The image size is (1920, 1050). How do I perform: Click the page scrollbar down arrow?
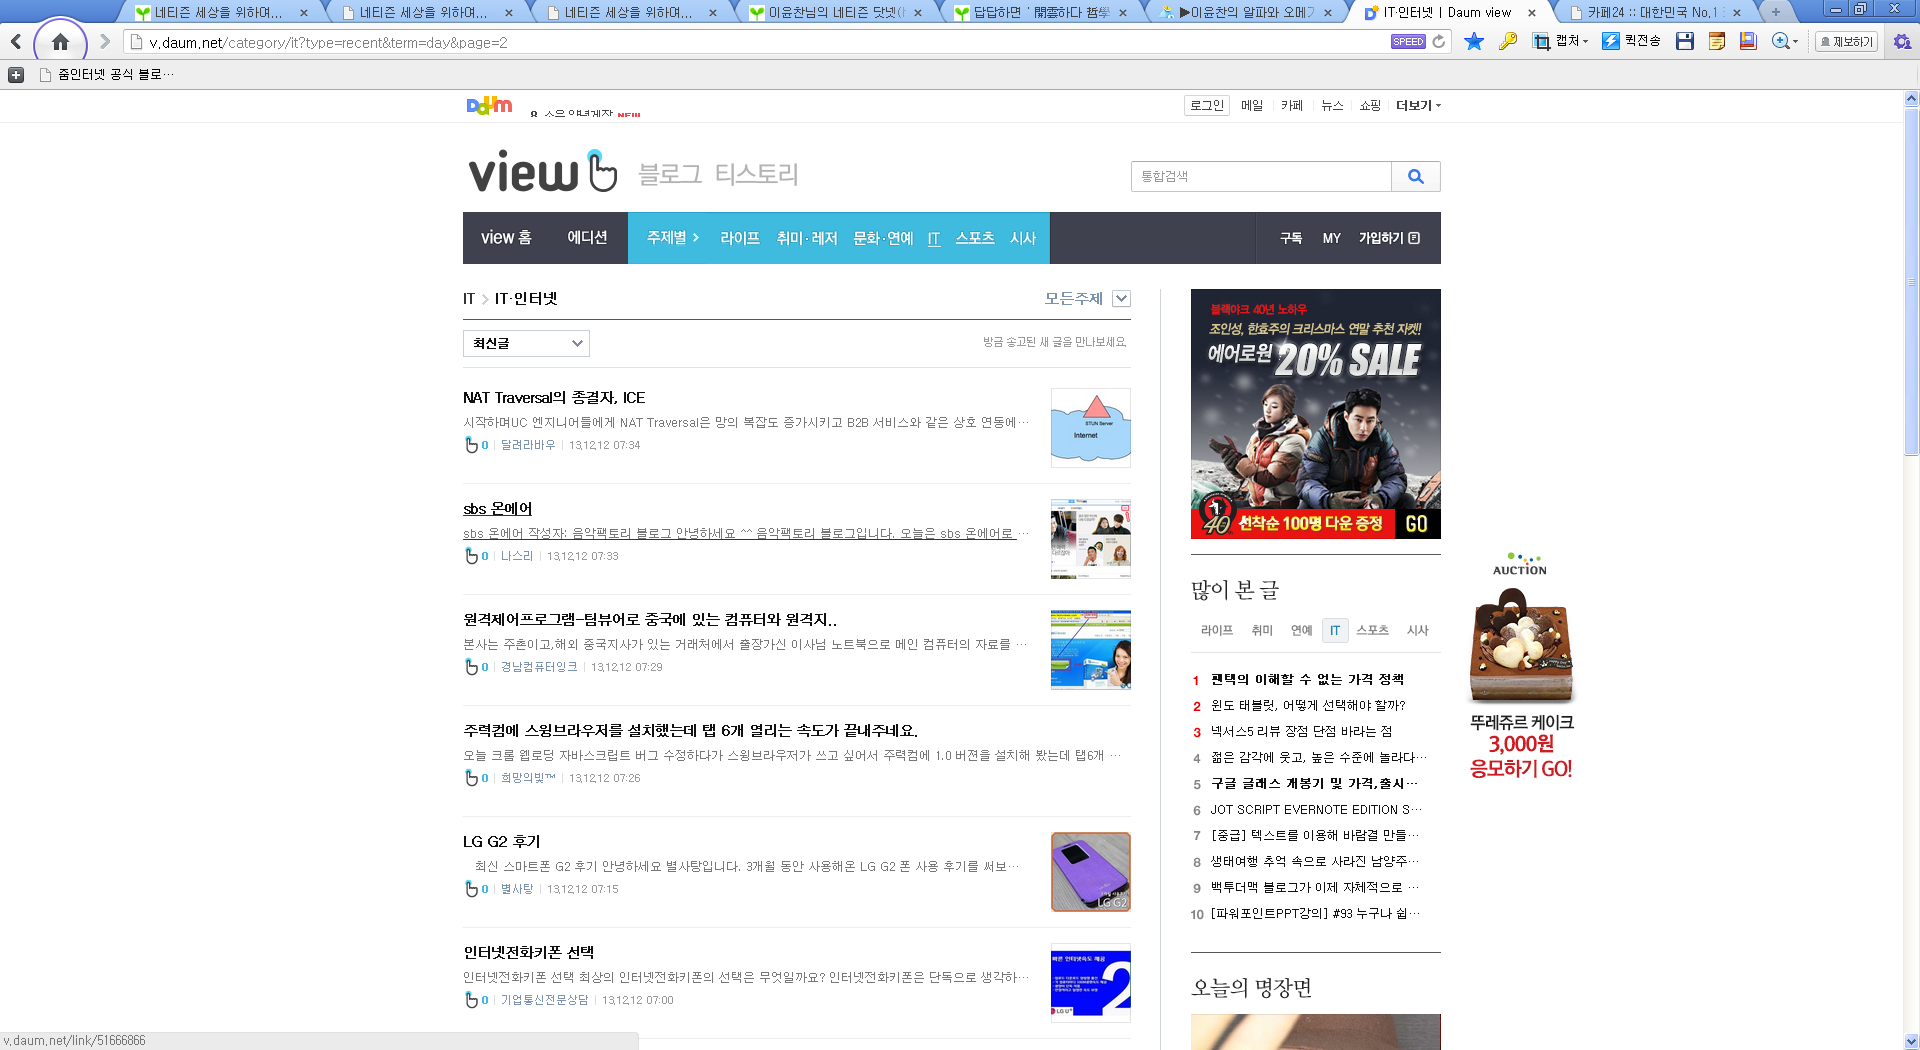(1911, 1041)
